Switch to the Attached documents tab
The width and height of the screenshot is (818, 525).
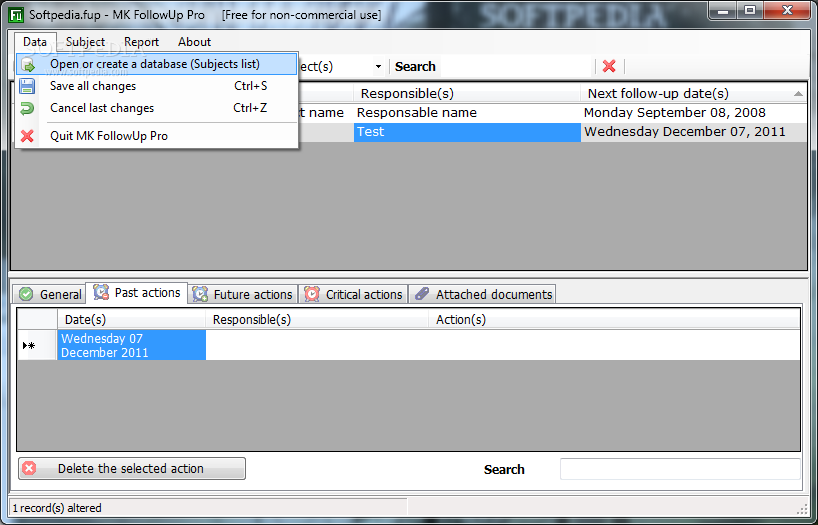tap(483, 294)
